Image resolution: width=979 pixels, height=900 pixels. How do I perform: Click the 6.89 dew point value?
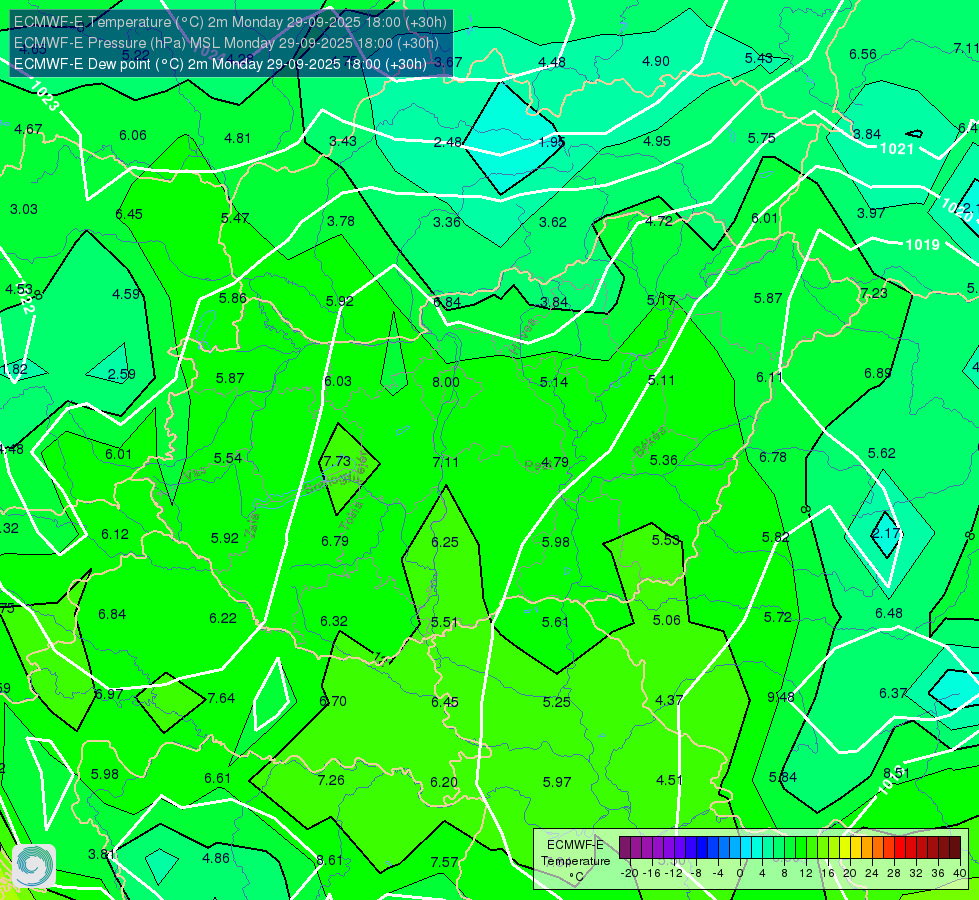coord(878,373)
